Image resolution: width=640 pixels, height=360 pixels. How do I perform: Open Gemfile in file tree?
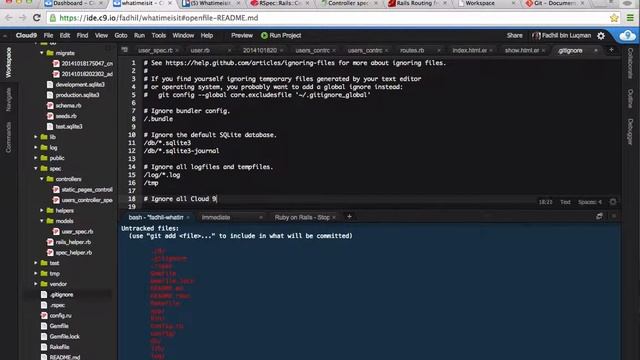[x=59, y=326]
